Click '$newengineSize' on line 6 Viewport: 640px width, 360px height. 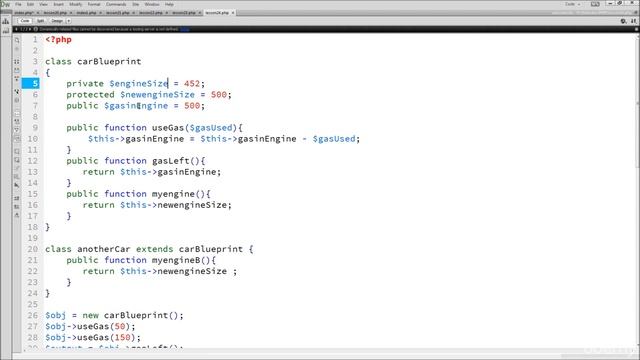coord(158,95)
